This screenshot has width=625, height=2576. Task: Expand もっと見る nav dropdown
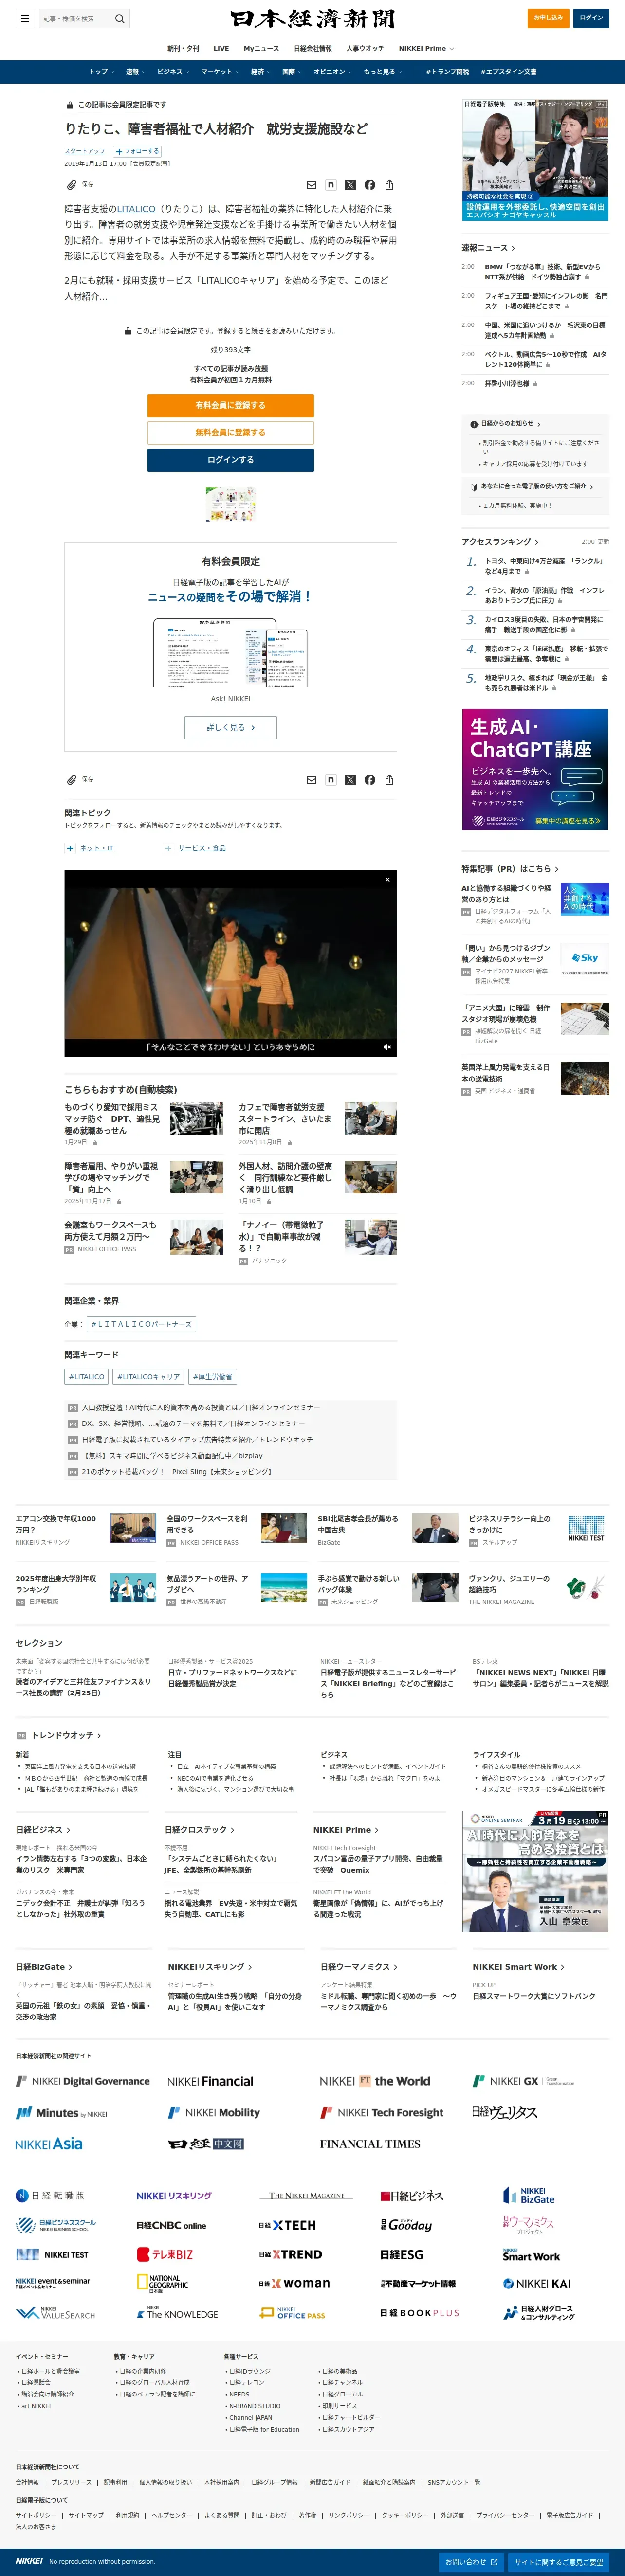tap(383, 72)
